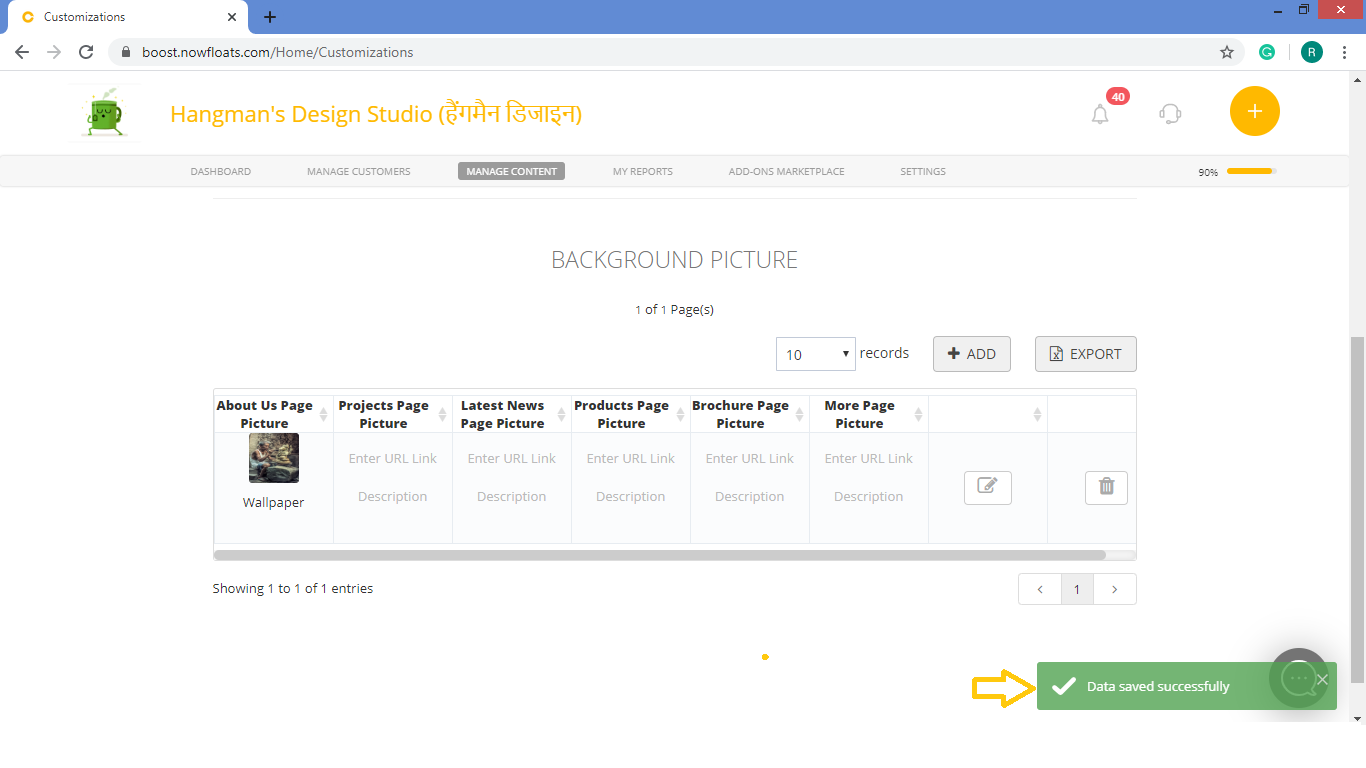Screen dimensions: 1366x768
Task: Delete the Wallpaper row with trash icon
Action: pyautogui.click(x=1106, y=487)
